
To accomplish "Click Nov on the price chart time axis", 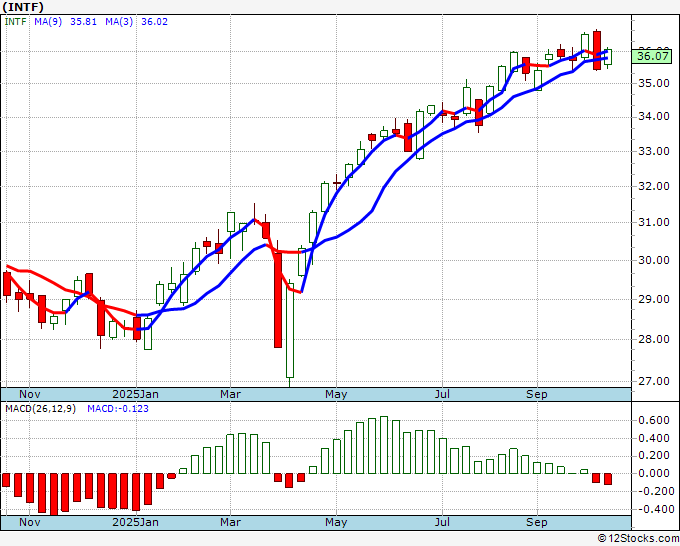I will (x=30, y=394).
